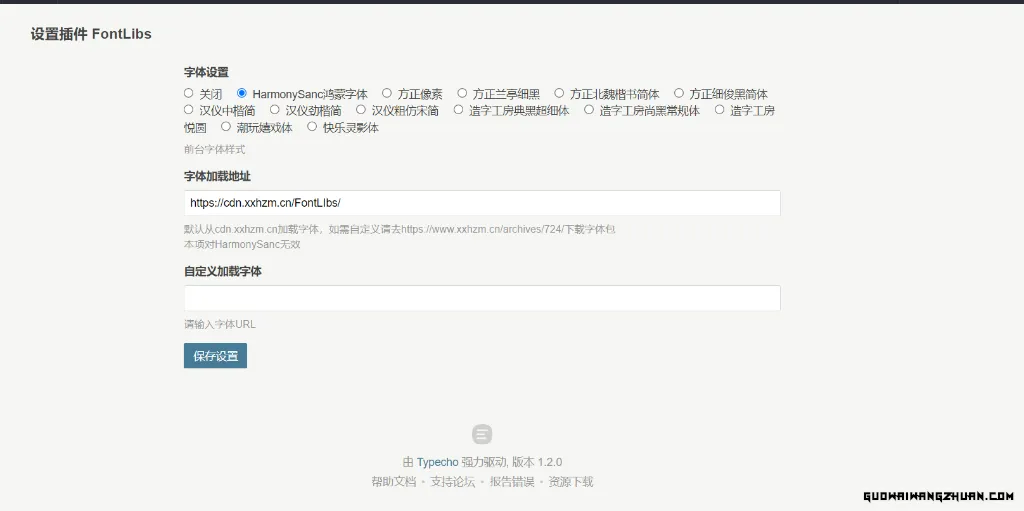Focus the 自定义加载字体 input field
This screenshot has width=1024, height=511.
[482, 298]
